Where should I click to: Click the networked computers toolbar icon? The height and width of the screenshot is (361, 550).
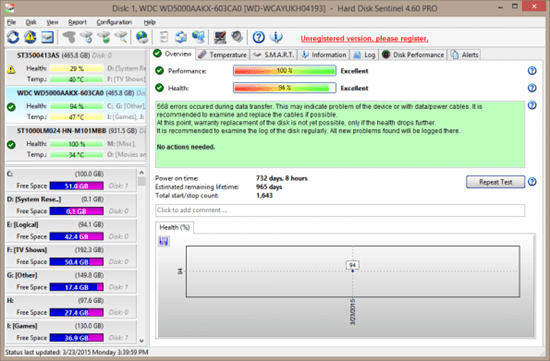click(198, 37)
